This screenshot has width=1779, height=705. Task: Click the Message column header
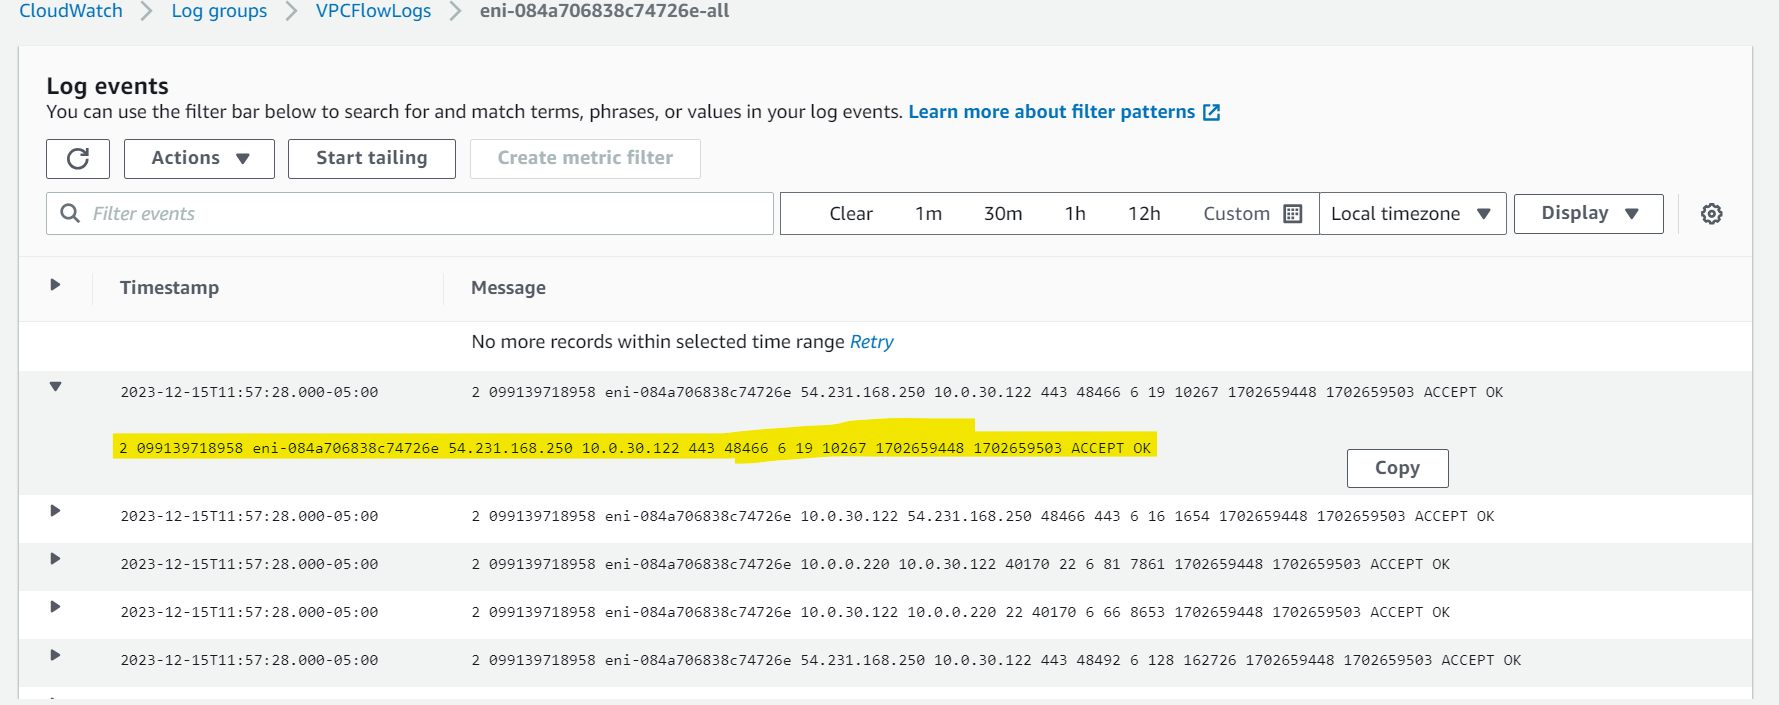click(x=508, y=288)
